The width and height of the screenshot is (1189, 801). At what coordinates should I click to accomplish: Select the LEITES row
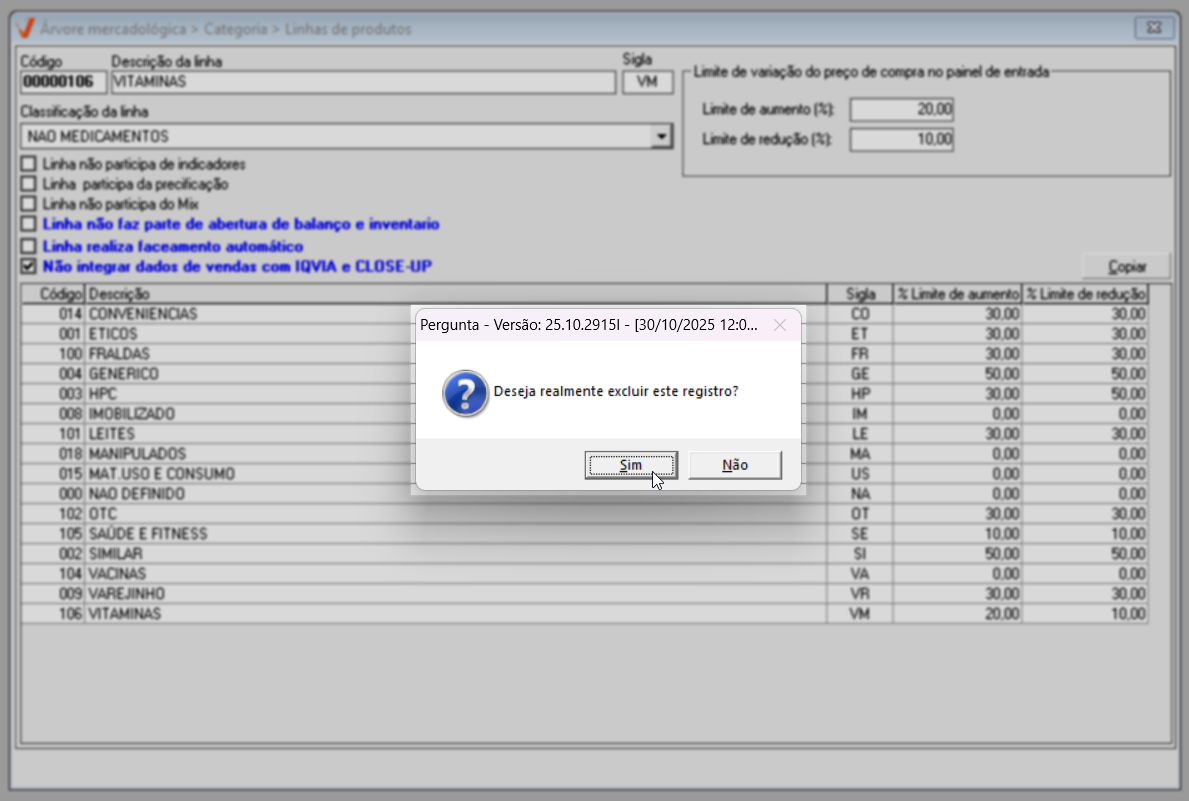pos(584,434)
